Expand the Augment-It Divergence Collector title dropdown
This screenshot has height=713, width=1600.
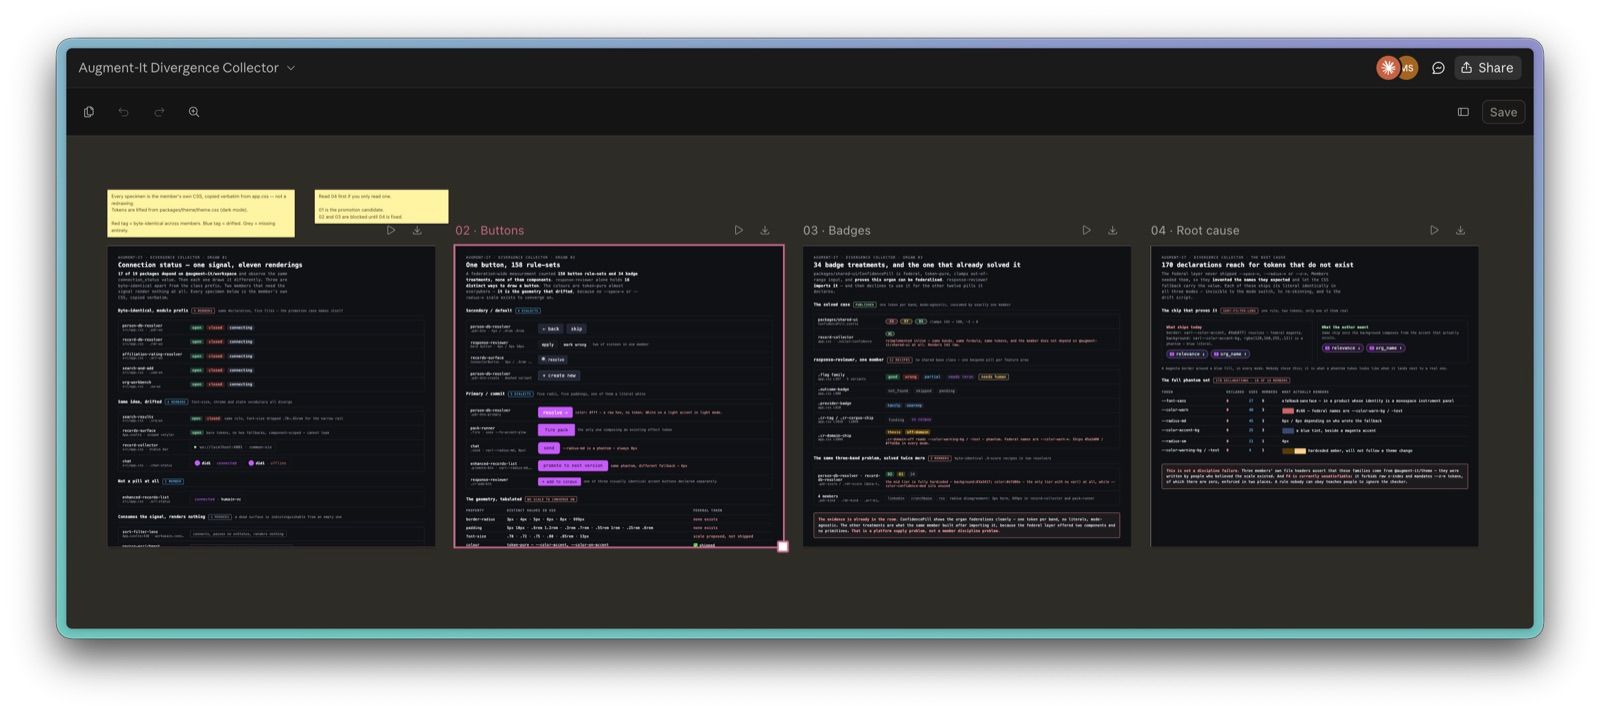(291, 68)
